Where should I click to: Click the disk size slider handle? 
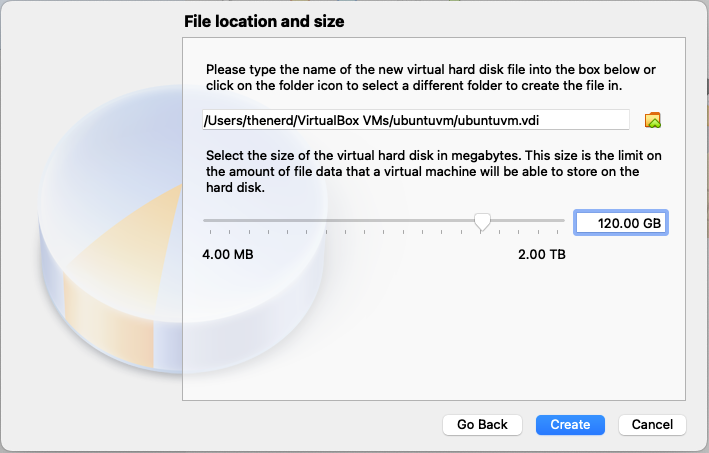482,222
